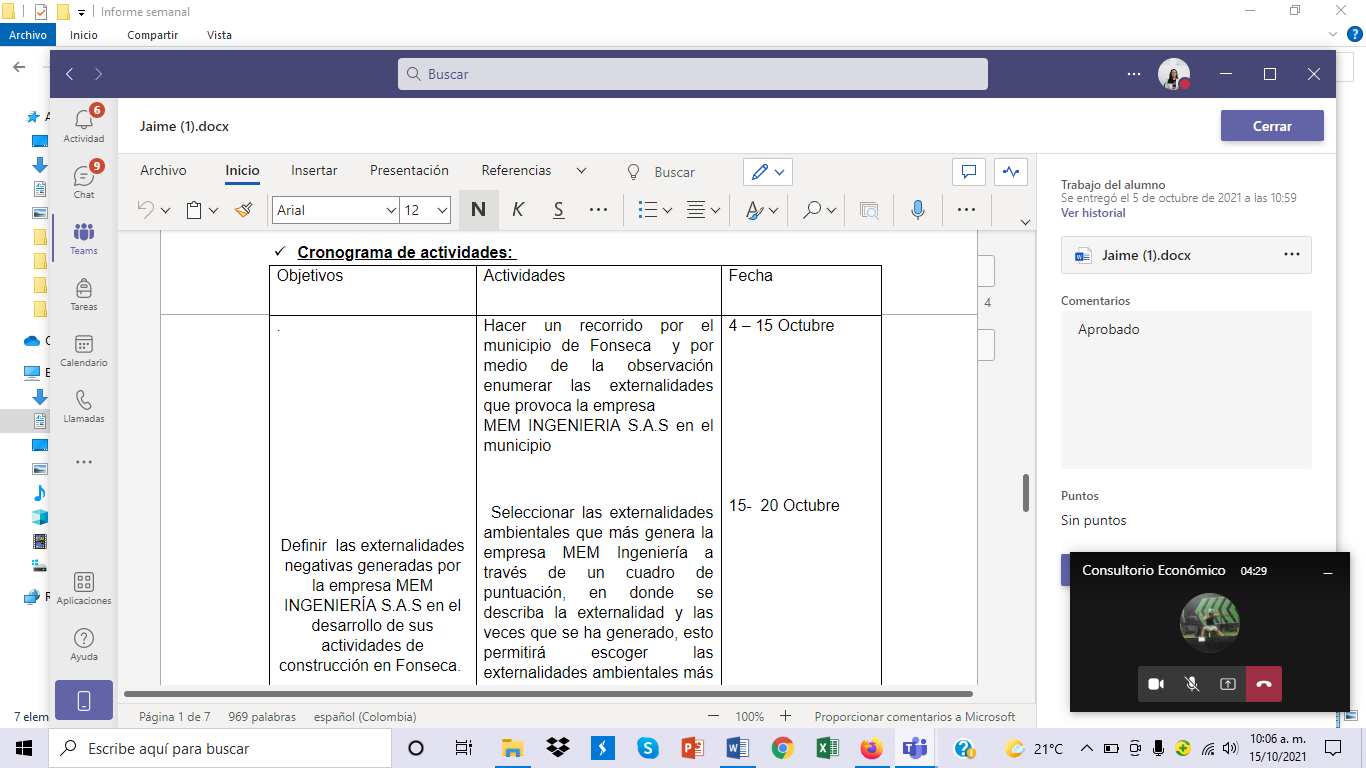This screenshot has height=768, width=1366.
Task: Open the Referencias ribbon tab
Action: (516, 171)
